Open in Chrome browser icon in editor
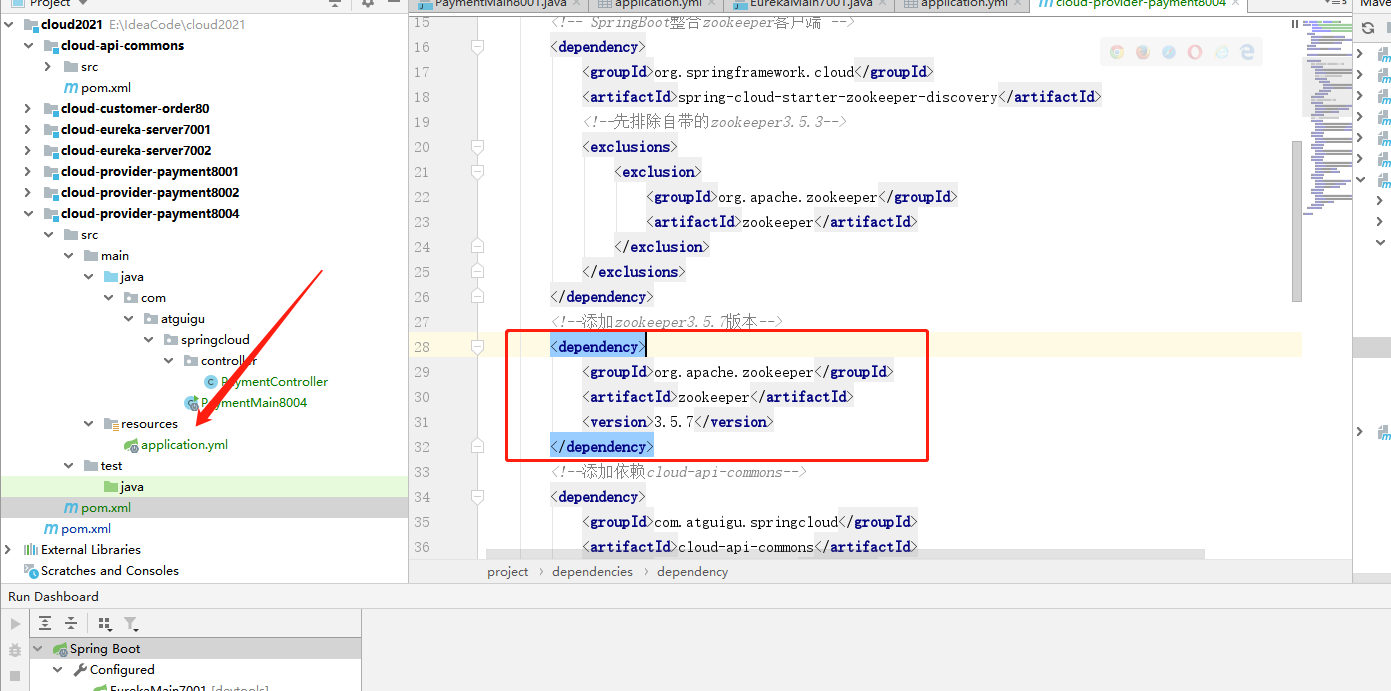Screen dimensions: 1391x691 pyautogui.click(x=1116, y=52)
